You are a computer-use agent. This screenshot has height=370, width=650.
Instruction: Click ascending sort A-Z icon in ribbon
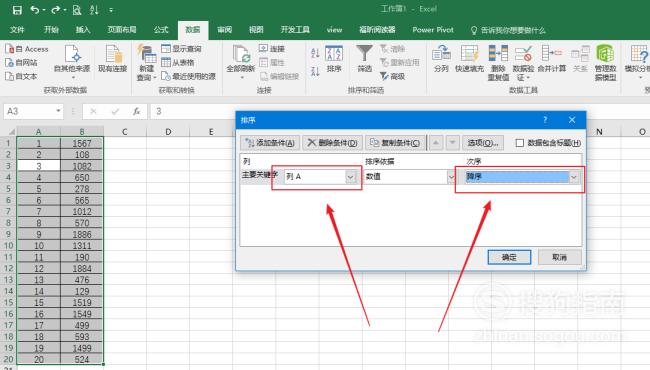315,53
